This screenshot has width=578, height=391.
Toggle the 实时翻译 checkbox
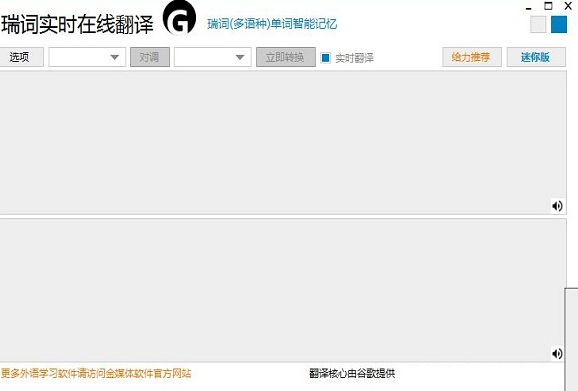(325, 57)
